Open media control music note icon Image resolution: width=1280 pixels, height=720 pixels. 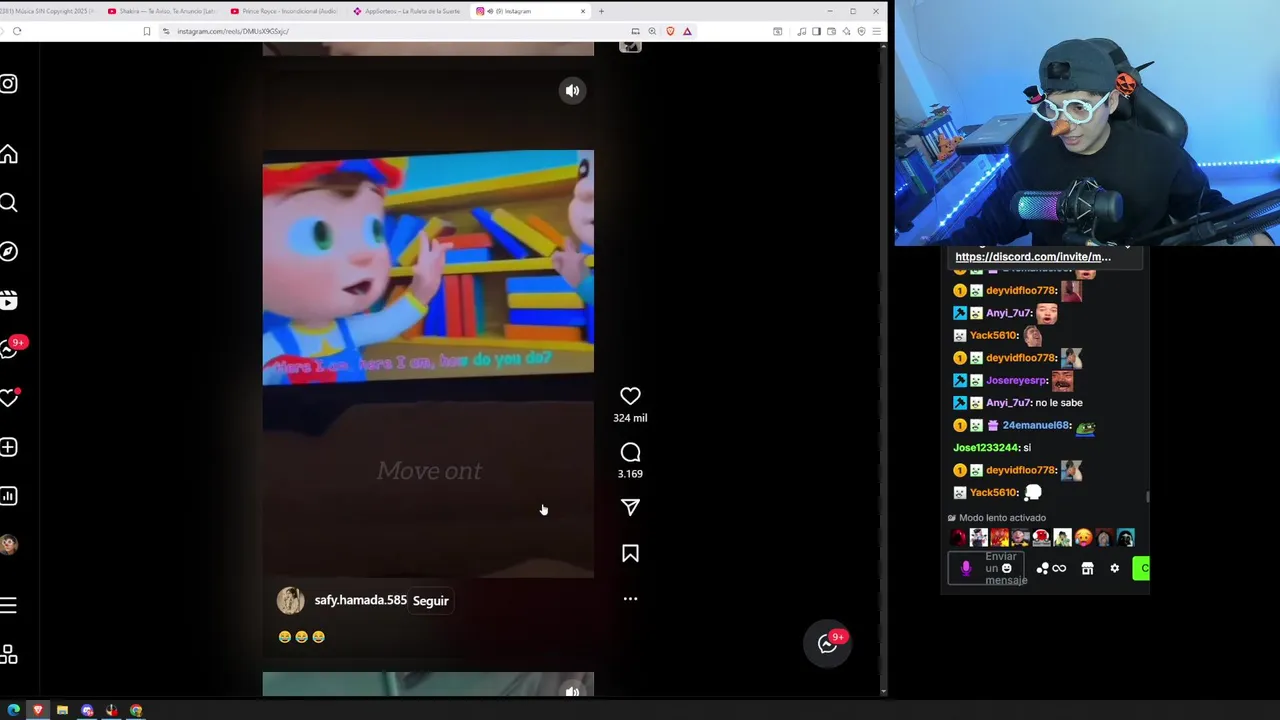click(801, 31)
